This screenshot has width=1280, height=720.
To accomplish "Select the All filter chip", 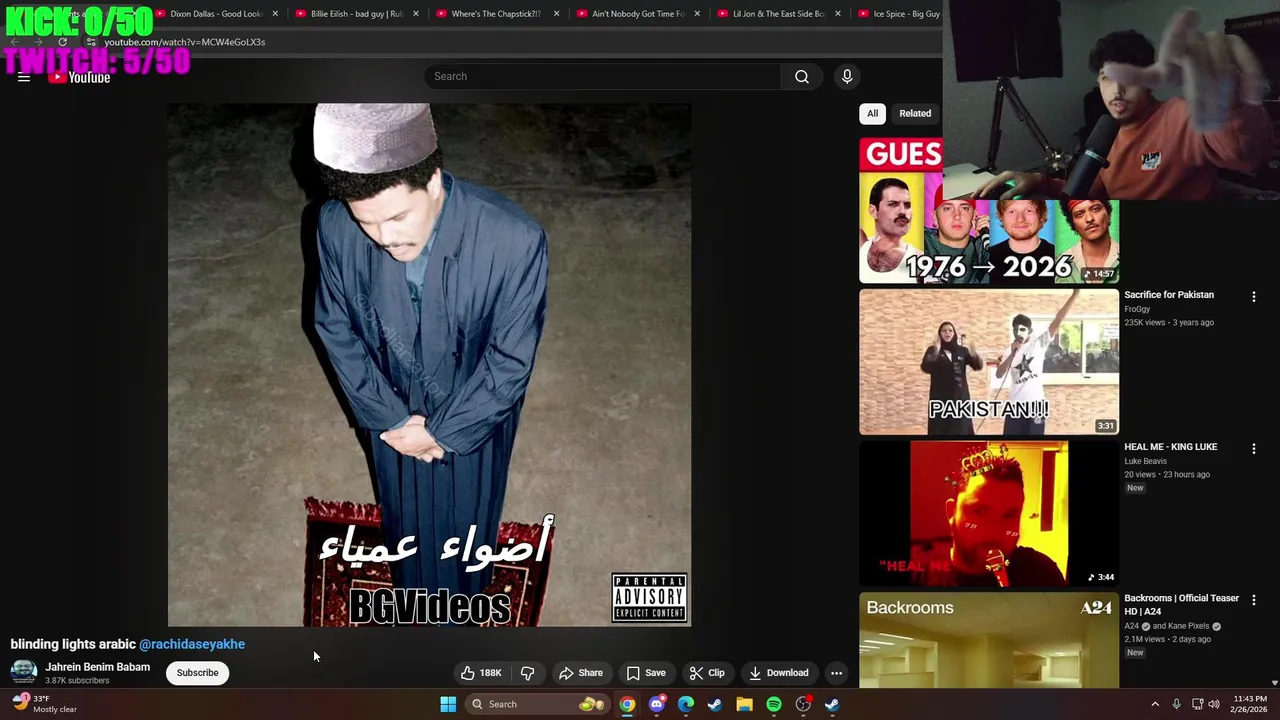I will [872, 113].
